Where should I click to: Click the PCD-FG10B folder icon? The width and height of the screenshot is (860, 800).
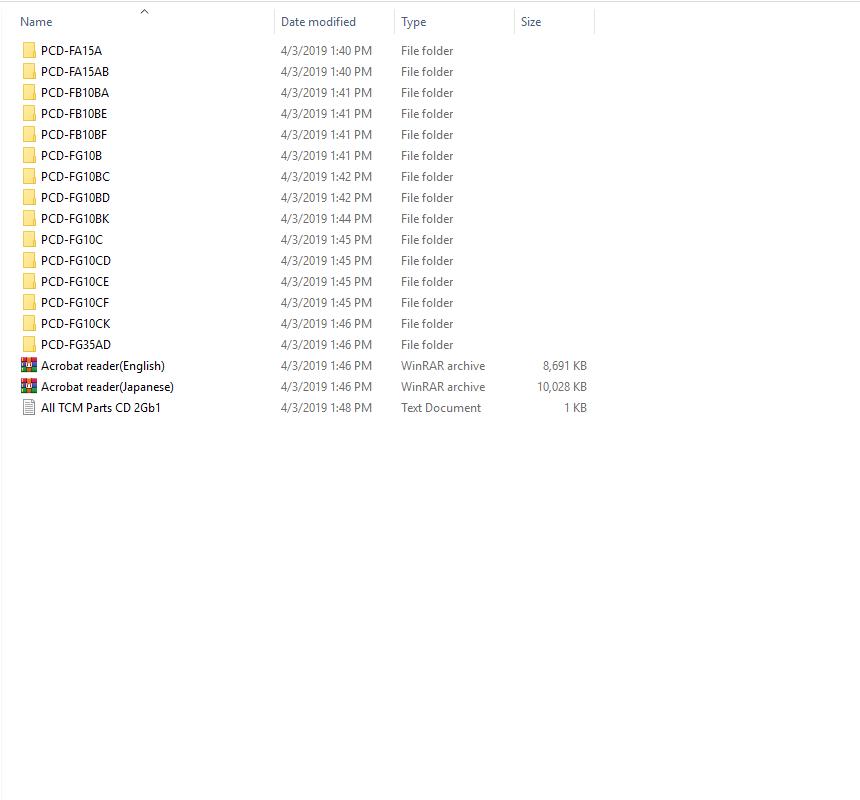29,156
